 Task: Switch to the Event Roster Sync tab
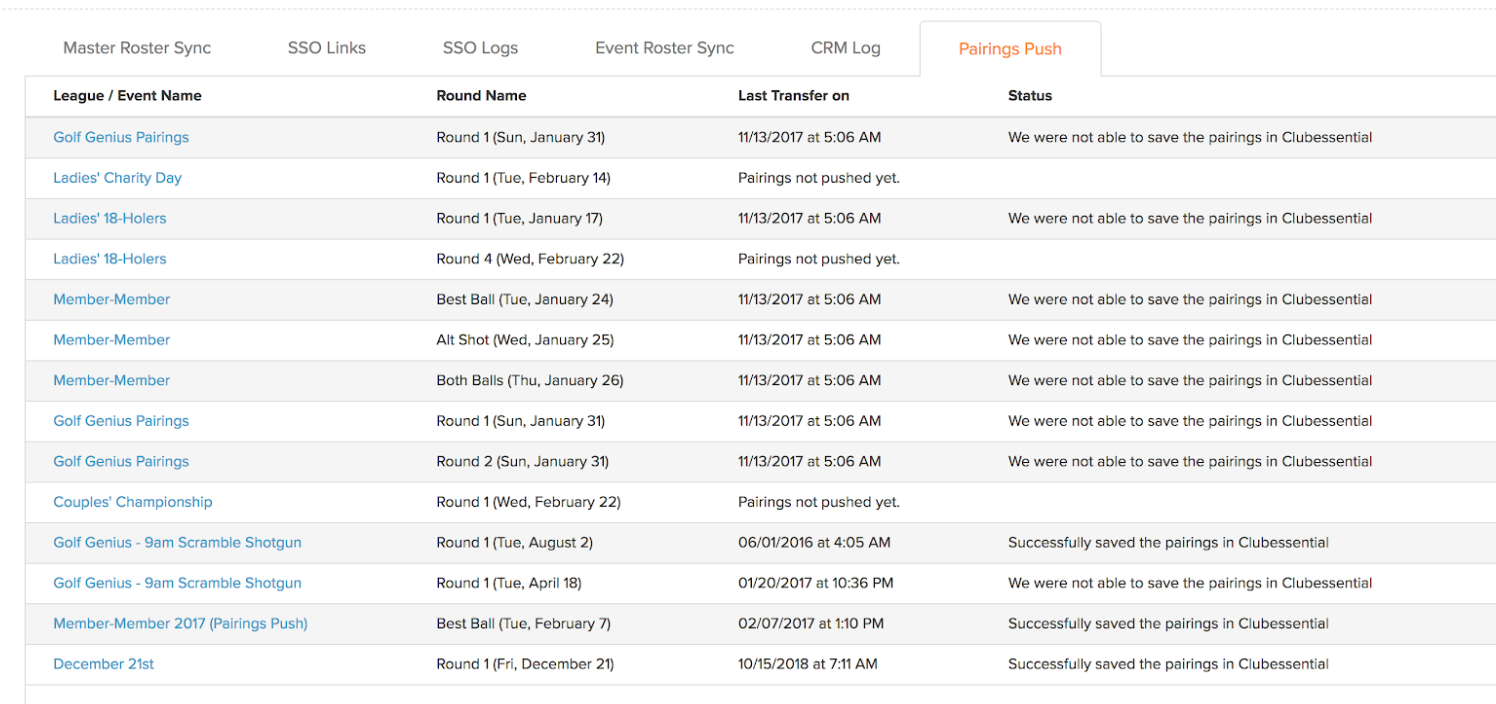click(664, 48)
